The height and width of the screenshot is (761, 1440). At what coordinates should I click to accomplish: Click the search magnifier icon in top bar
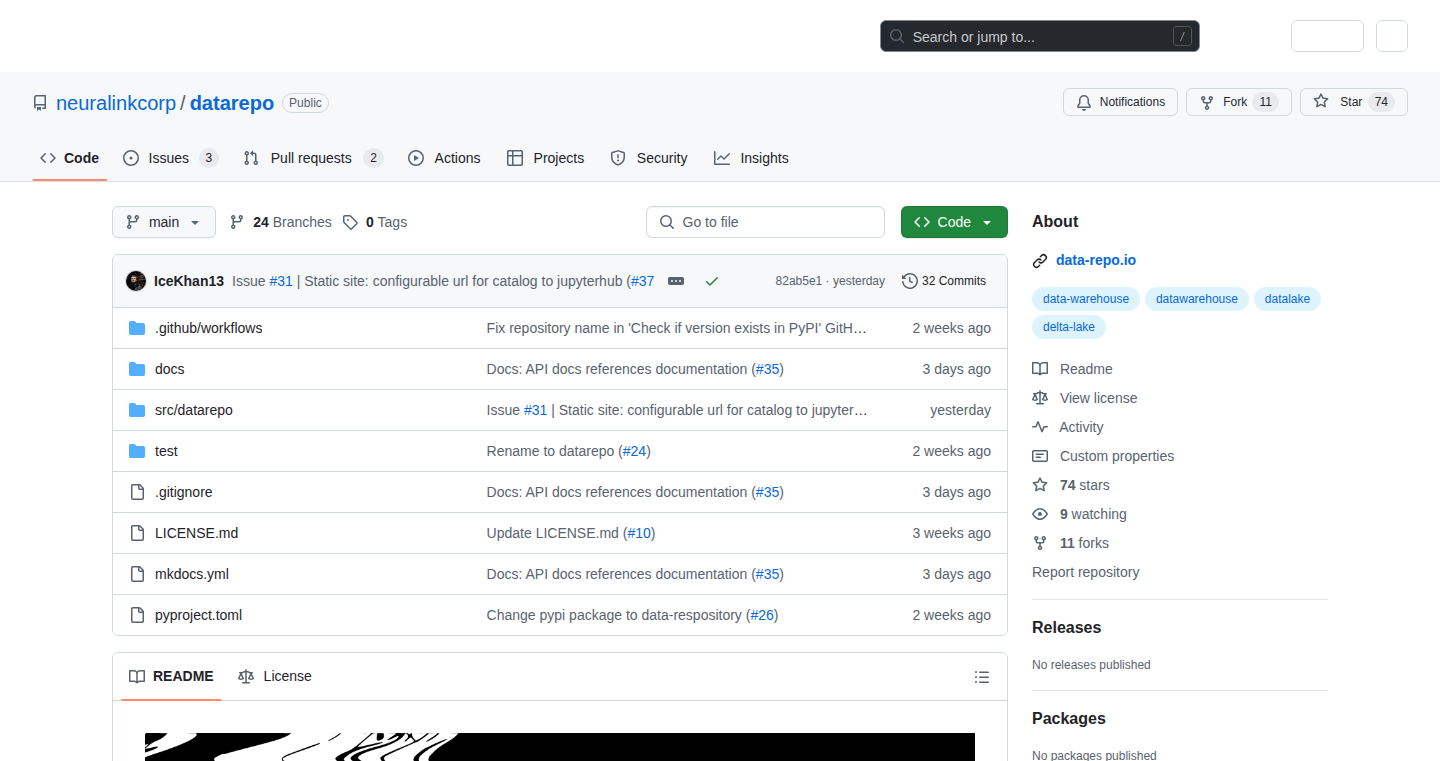click(x=897, y=37)
